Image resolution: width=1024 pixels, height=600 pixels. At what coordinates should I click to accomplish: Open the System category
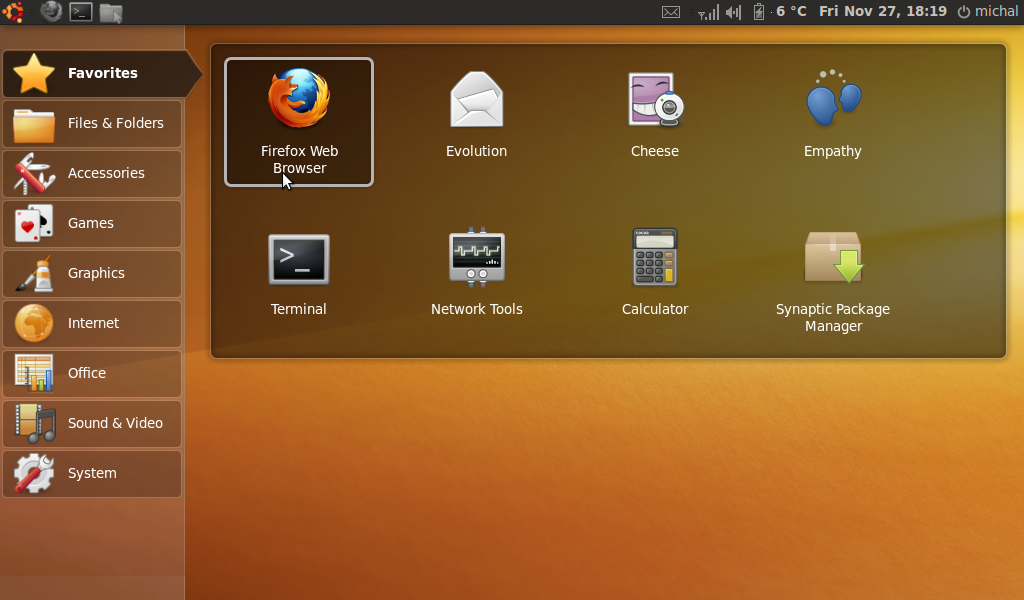(92, 473)
